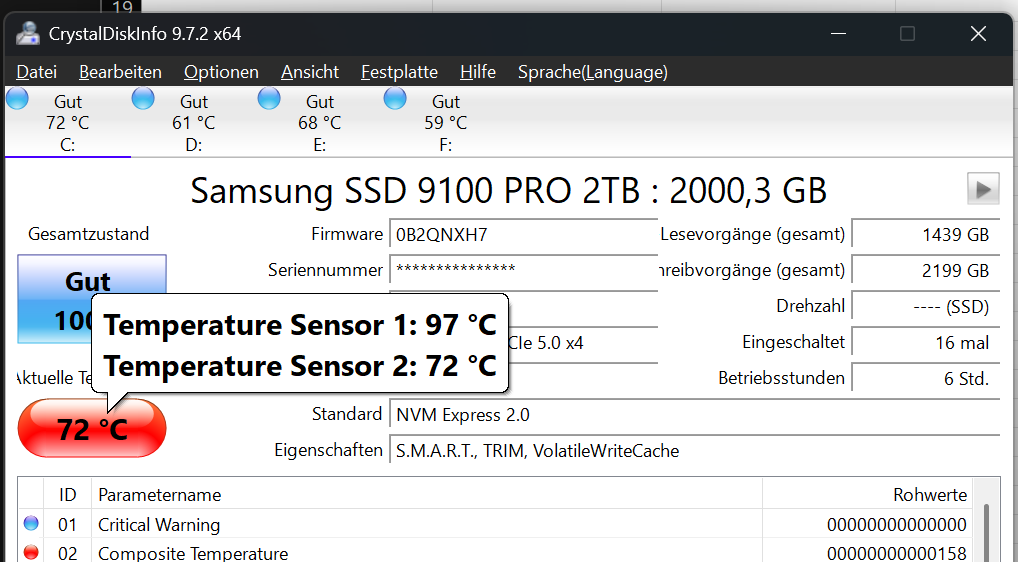The height and width of the screenshot is (562, 1018).
Task: Click the Eingeschaltet value 16 mal
Action: (x=926, y=342)
